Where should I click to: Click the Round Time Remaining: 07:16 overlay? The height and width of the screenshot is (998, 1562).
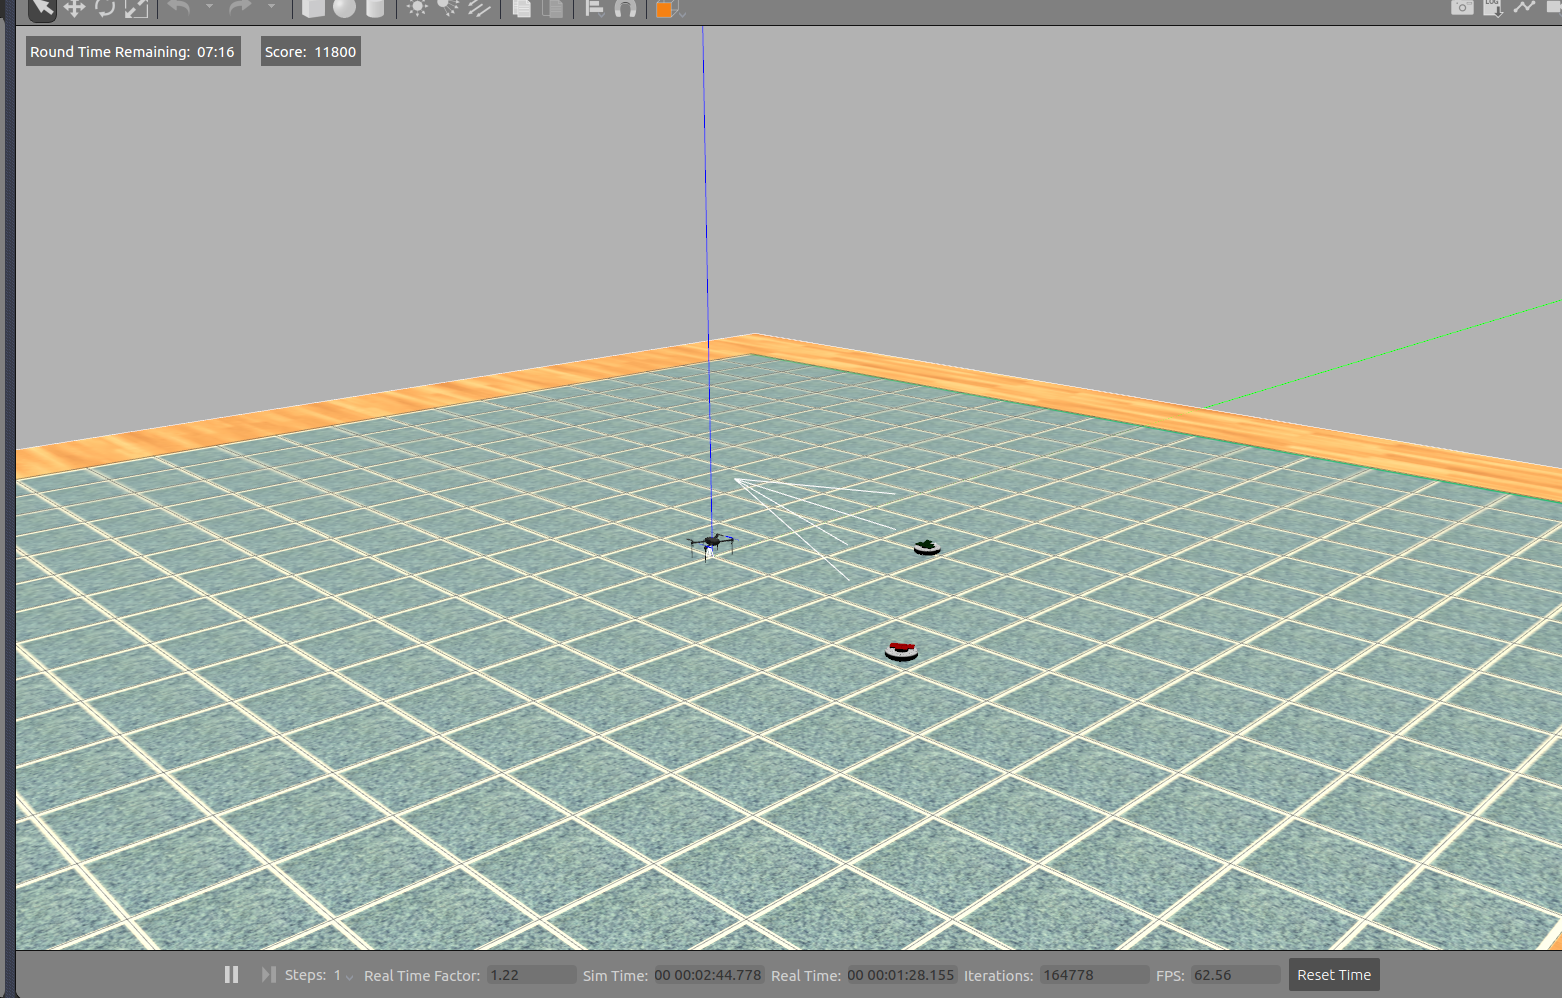(x=133, y=52)
